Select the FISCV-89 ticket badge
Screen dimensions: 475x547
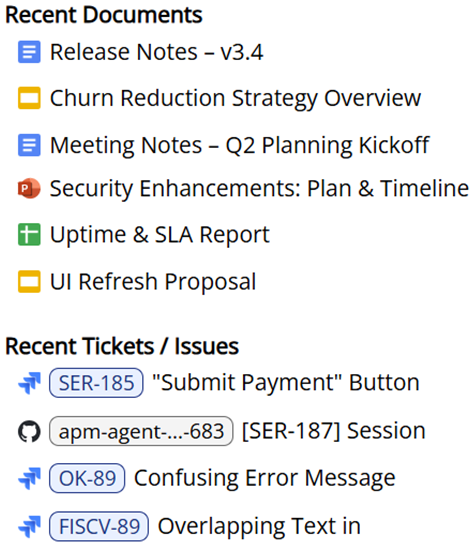(99, 526)
